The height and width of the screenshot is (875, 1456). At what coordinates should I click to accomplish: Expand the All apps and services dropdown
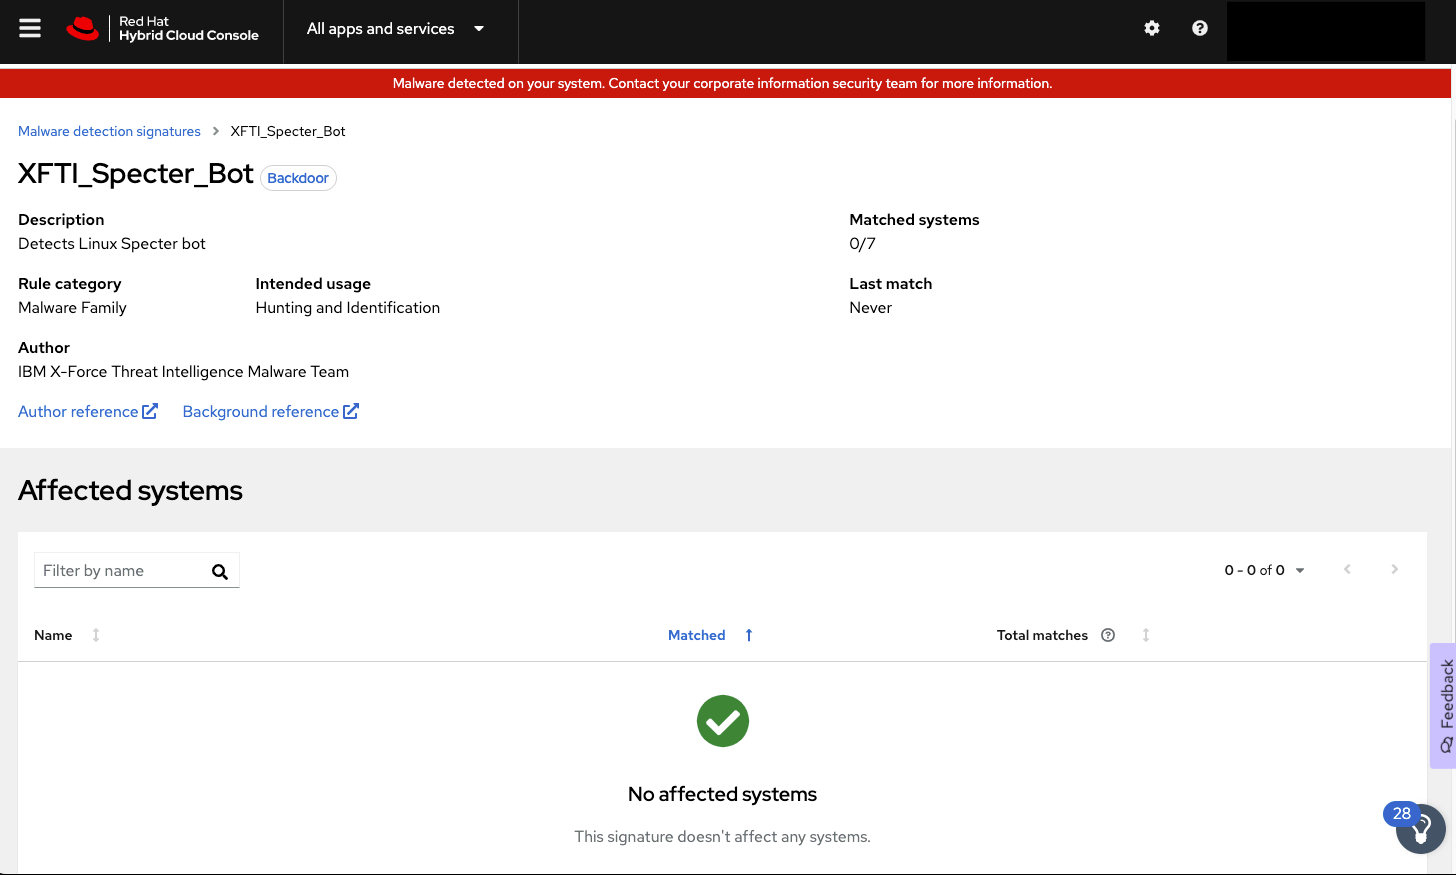click(396, 29)
